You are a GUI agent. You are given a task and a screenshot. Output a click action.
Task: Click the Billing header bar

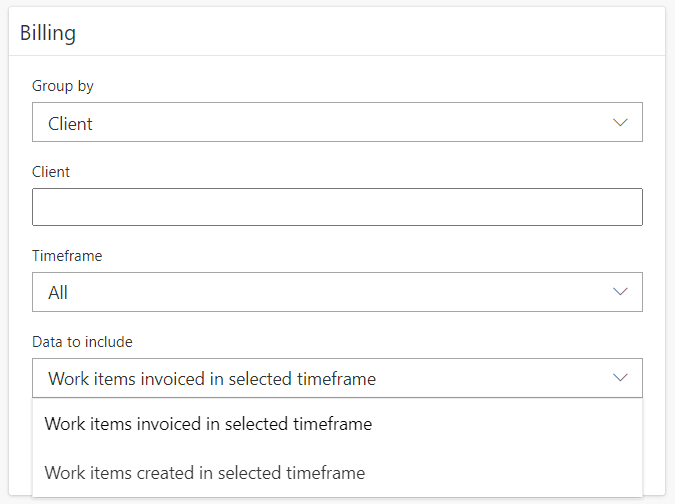pos(337,33)
